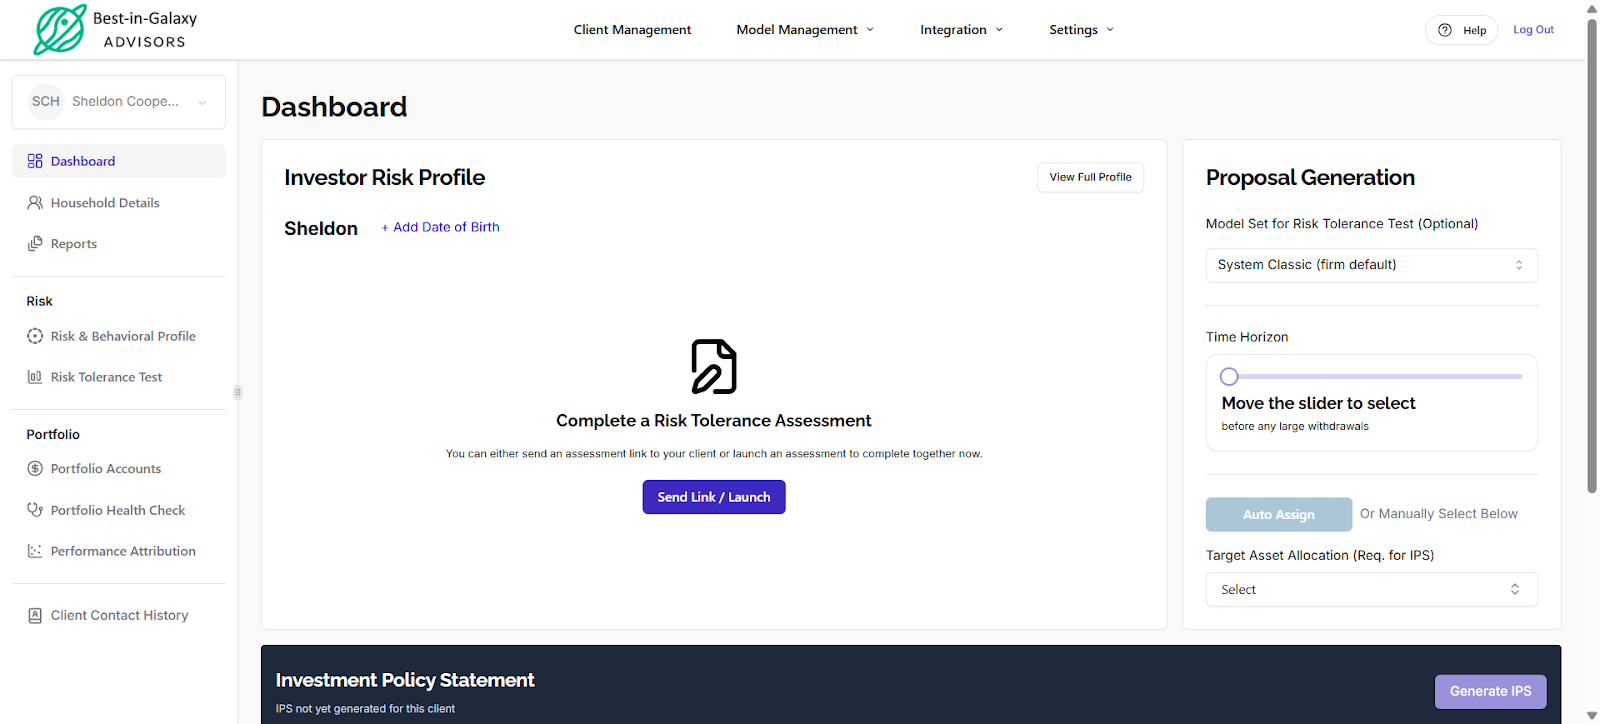Open Risk Tolerance Test page
1600x724 pixels.
(119, 377)
